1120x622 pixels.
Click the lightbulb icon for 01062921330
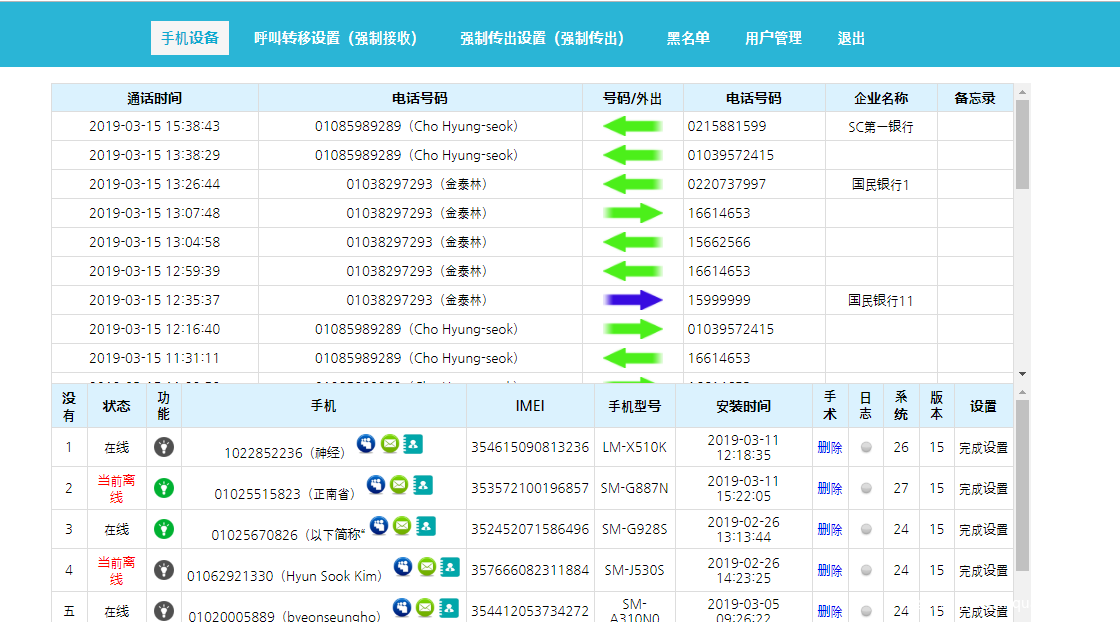[x=164, y=571]
